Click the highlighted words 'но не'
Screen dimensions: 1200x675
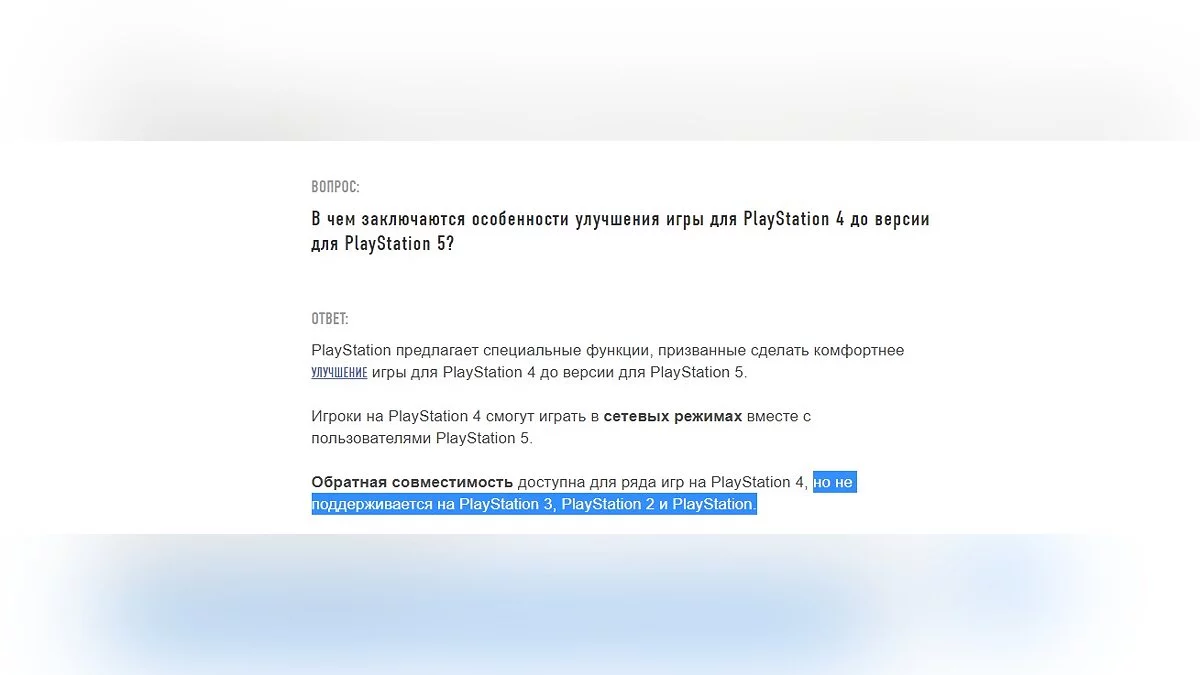pos(834,482)
